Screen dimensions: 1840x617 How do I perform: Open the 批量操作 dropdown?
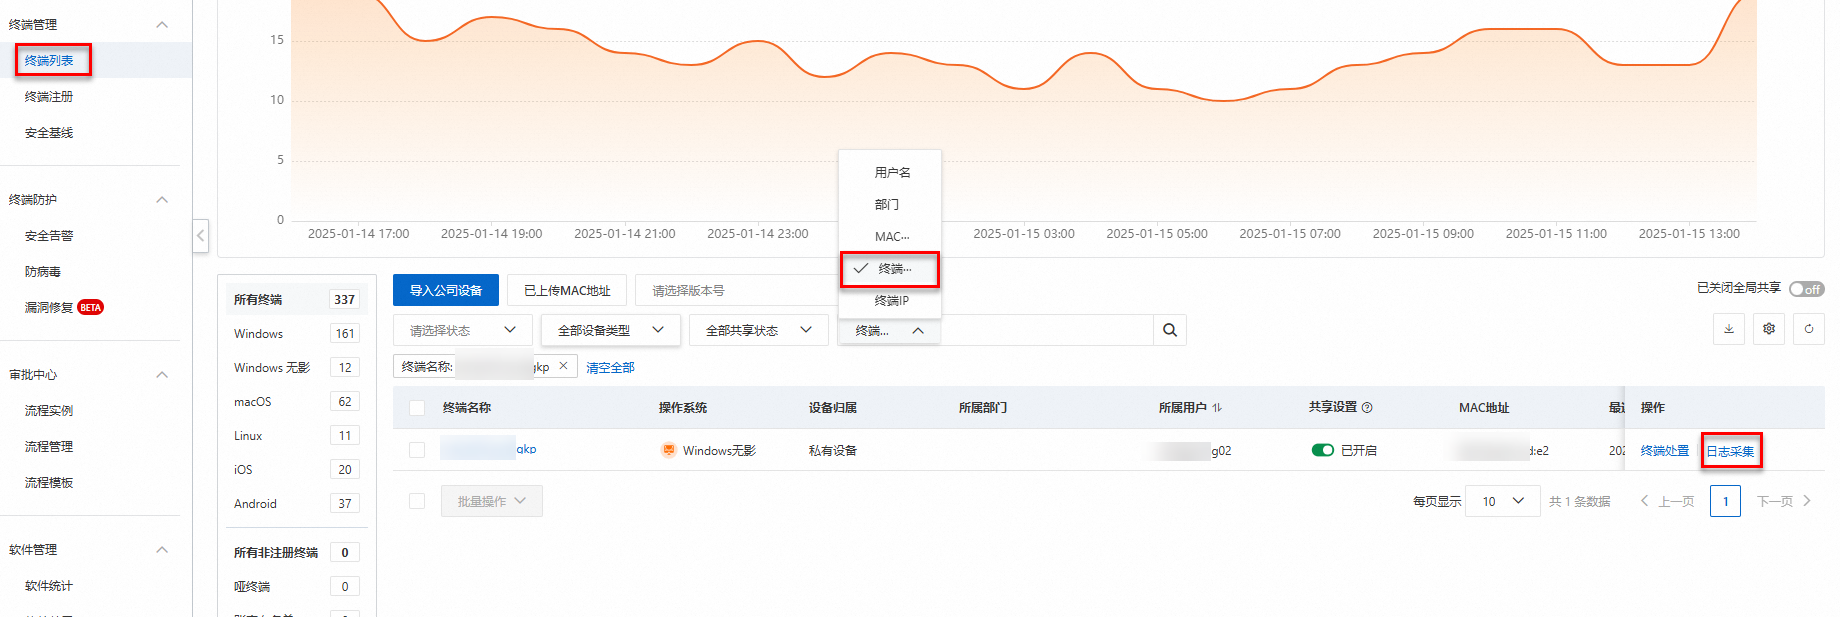pos(492,501)
